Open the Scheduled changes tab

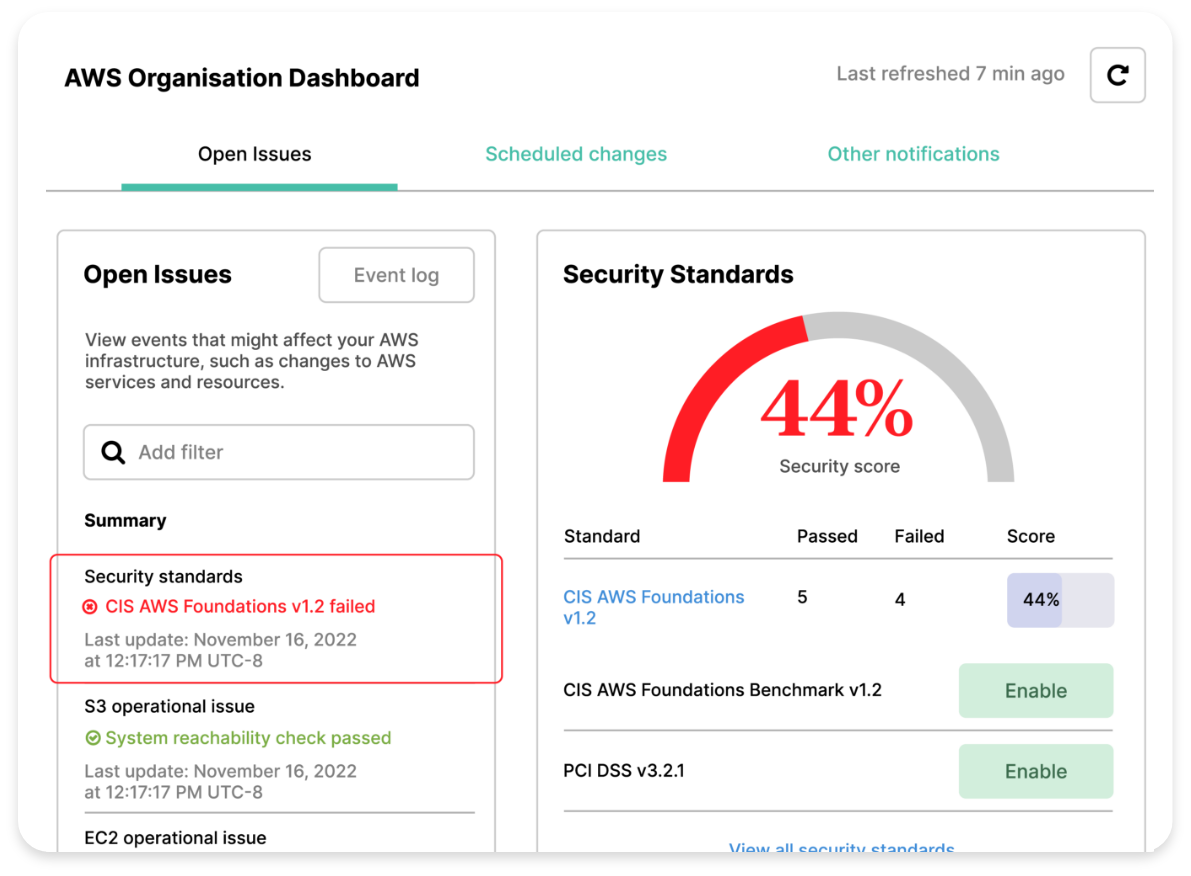576,154
